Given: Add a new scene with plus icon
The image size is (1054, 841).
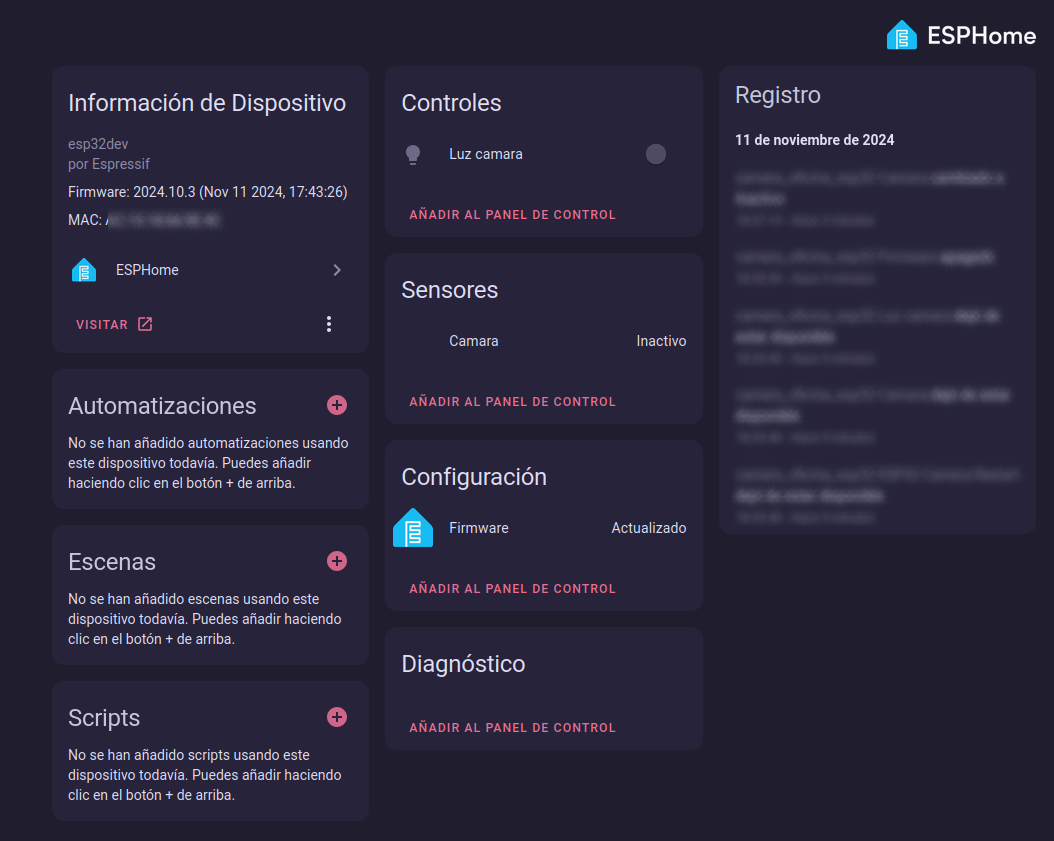Looking at the screenshot, I should [337, 561].
